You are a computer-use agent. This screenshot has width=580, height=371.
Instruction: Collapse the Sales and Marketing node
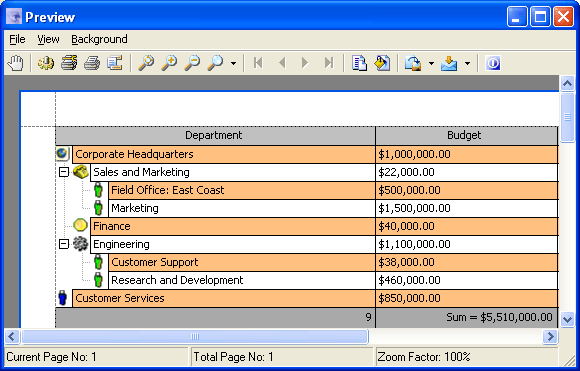tap(64, 172)
